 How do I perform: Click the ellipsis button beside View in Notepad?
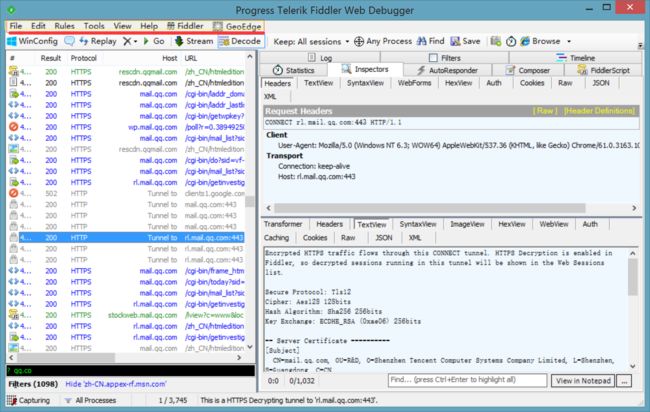(624, 381)
